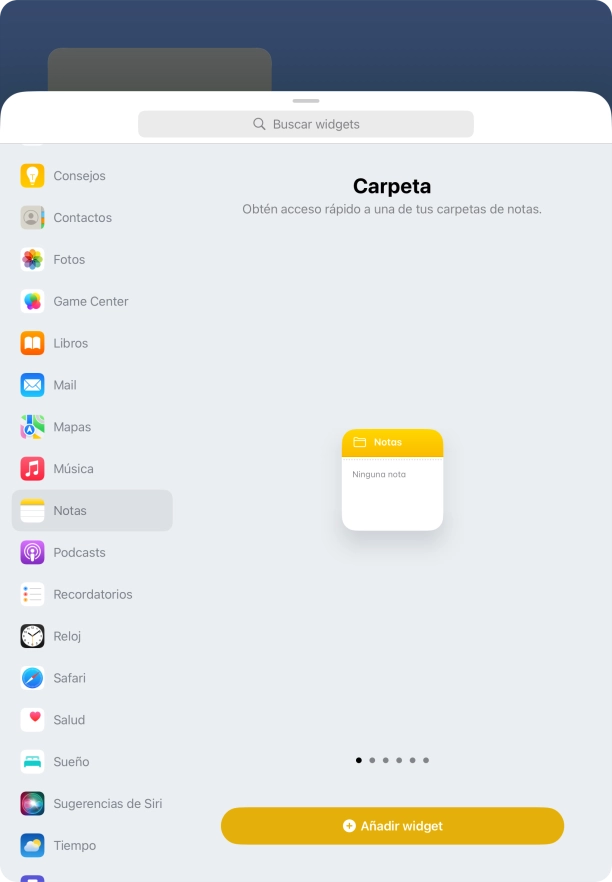
Task: Select the Salud heart icon
Action: (x=32, y=720)
